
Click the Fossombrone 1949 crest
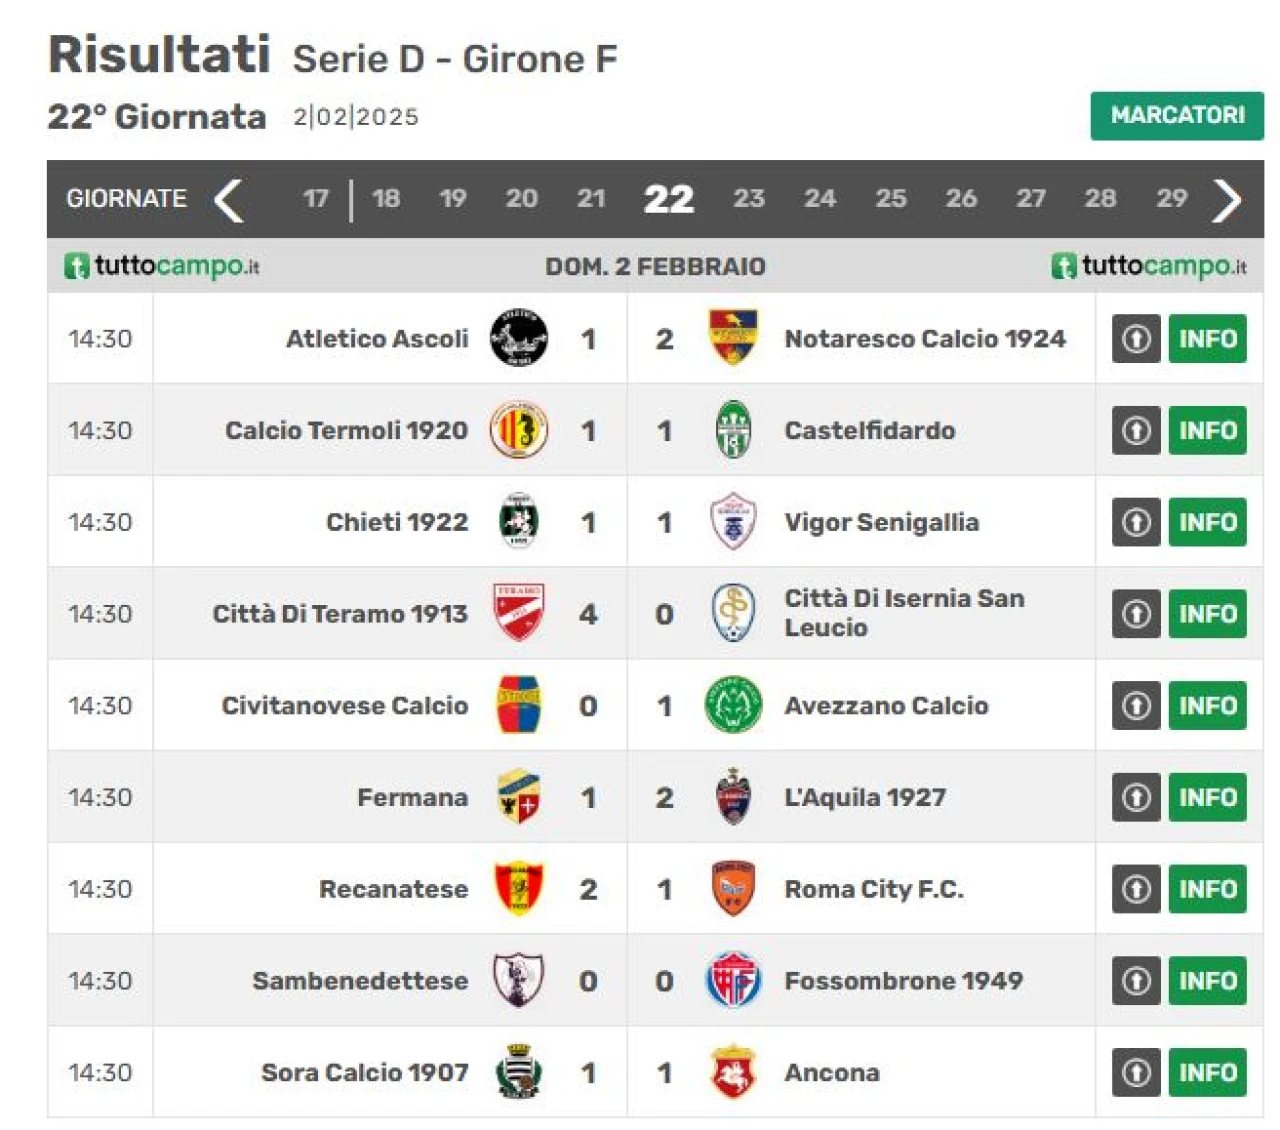[733, 980]
